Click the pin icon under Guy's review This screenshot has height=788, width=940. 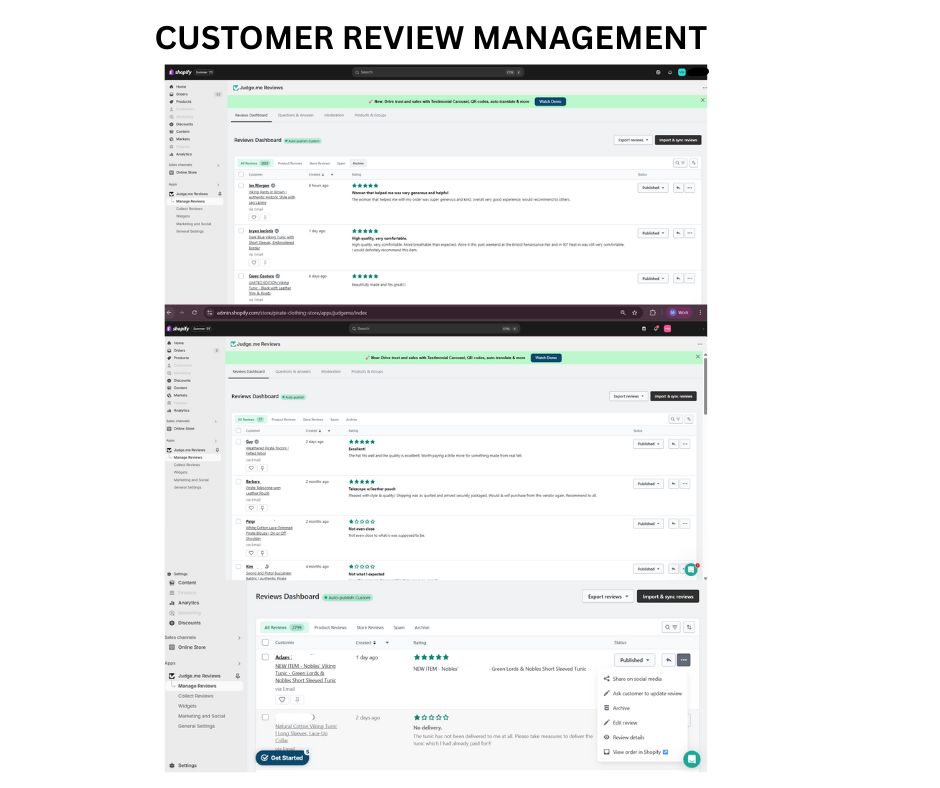click(x=262, y=468)
